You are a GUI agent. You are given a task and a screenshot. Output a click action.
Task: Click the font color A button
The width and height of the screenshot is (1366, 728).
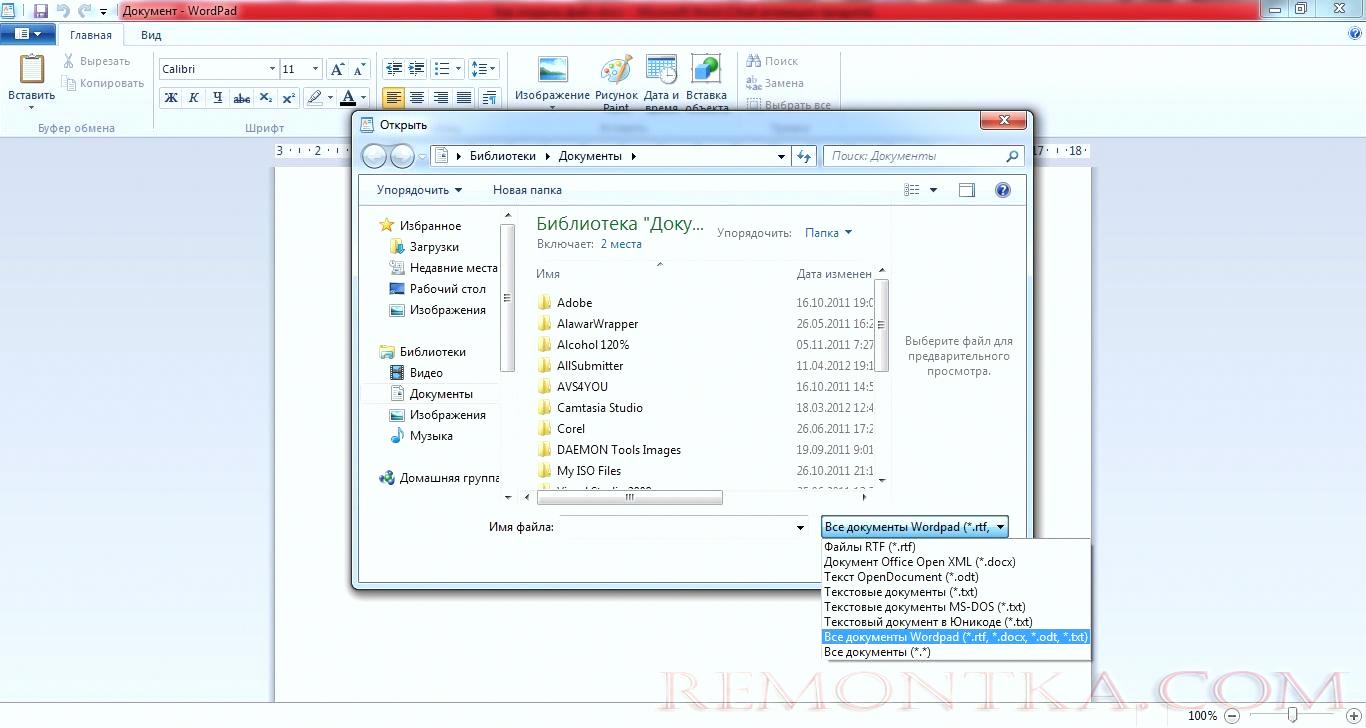tap(347, 98)
